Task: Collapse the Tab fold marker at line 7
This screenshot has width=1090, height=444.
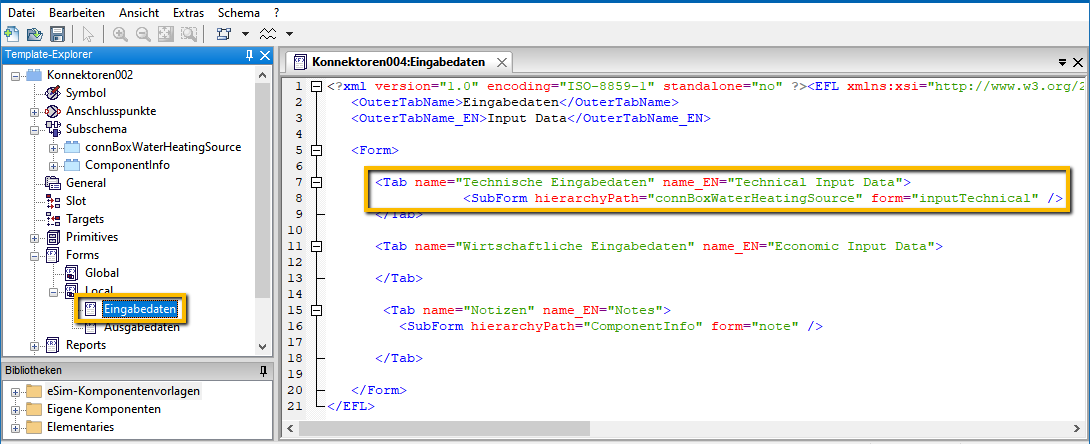Action: click(x=316, y=182)
